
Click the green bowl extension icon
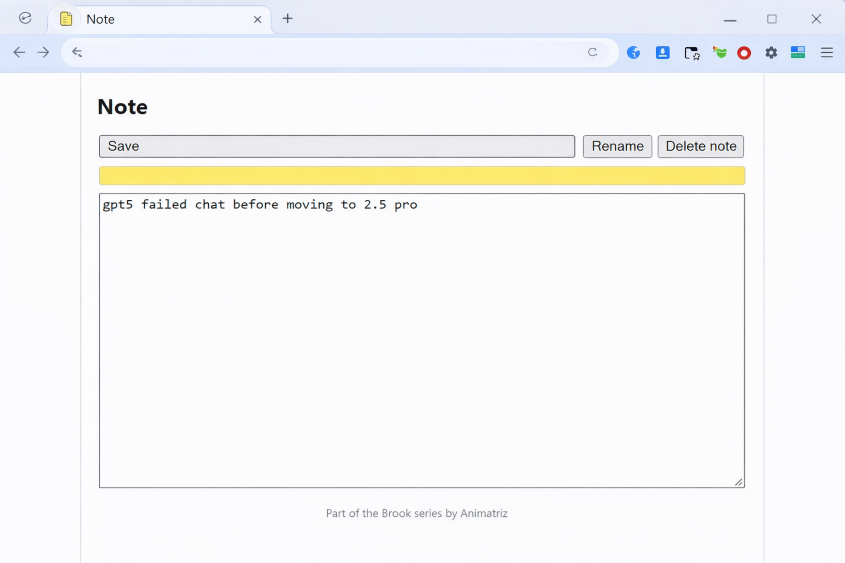719,53
